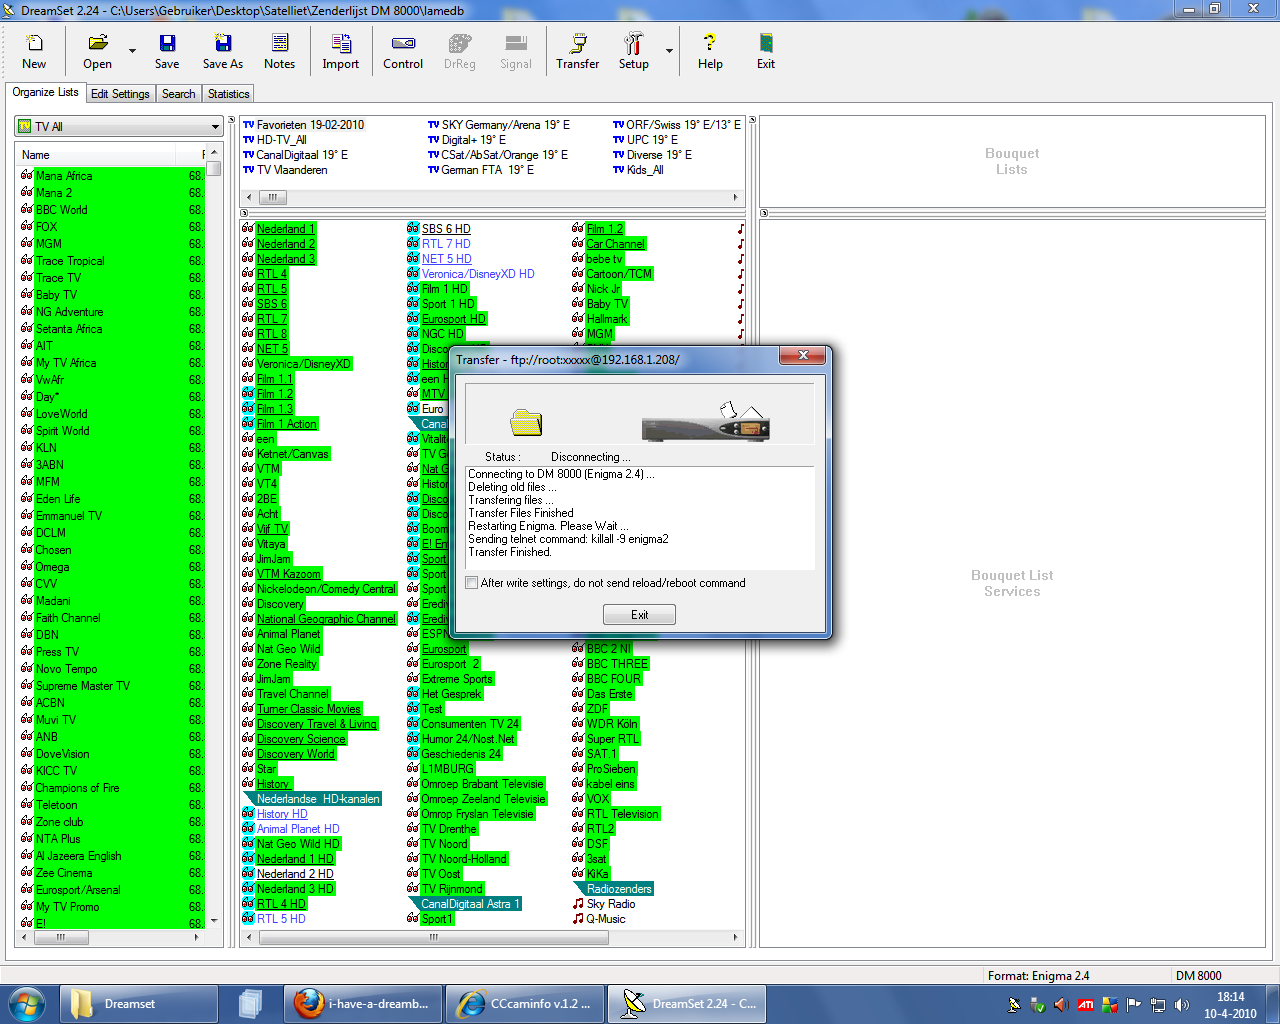Viewport: 1280px width, 1024px height.
Task: Click the Import toolbar icon
Action: point(341,51)
